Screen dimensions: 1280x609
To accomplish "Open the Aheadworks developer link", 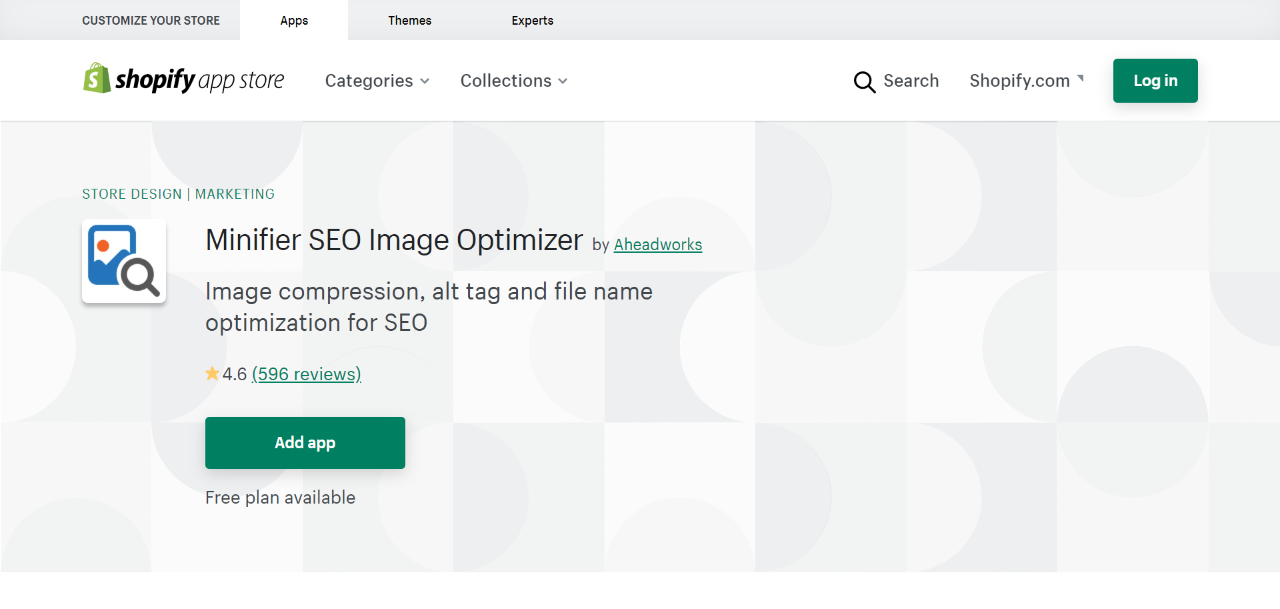I will 658,244.
